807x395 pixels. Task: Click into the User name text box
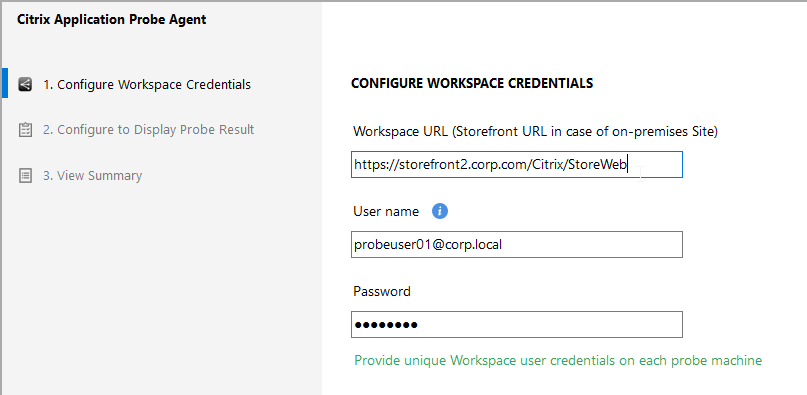pyautogui.click(x=517, y=245)
